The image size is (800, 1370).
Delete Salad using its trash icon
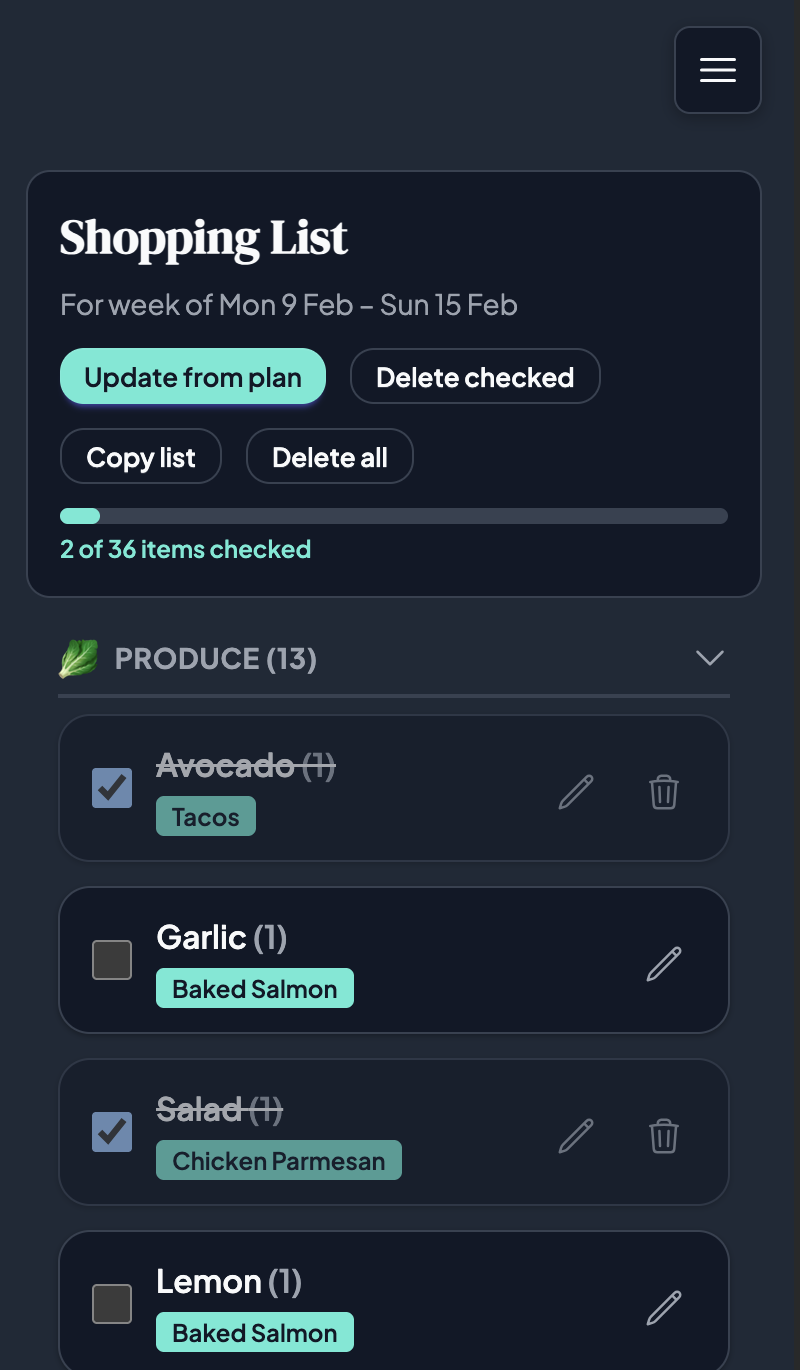tap(664, 1136)
